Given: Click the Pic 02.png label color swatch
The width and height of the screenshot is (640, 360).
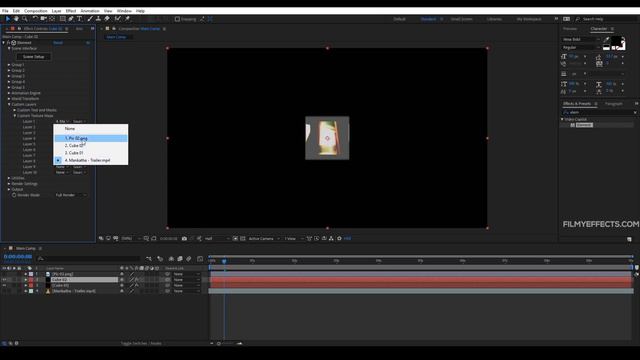Looking at the screenshot, I should click(31, 274).
